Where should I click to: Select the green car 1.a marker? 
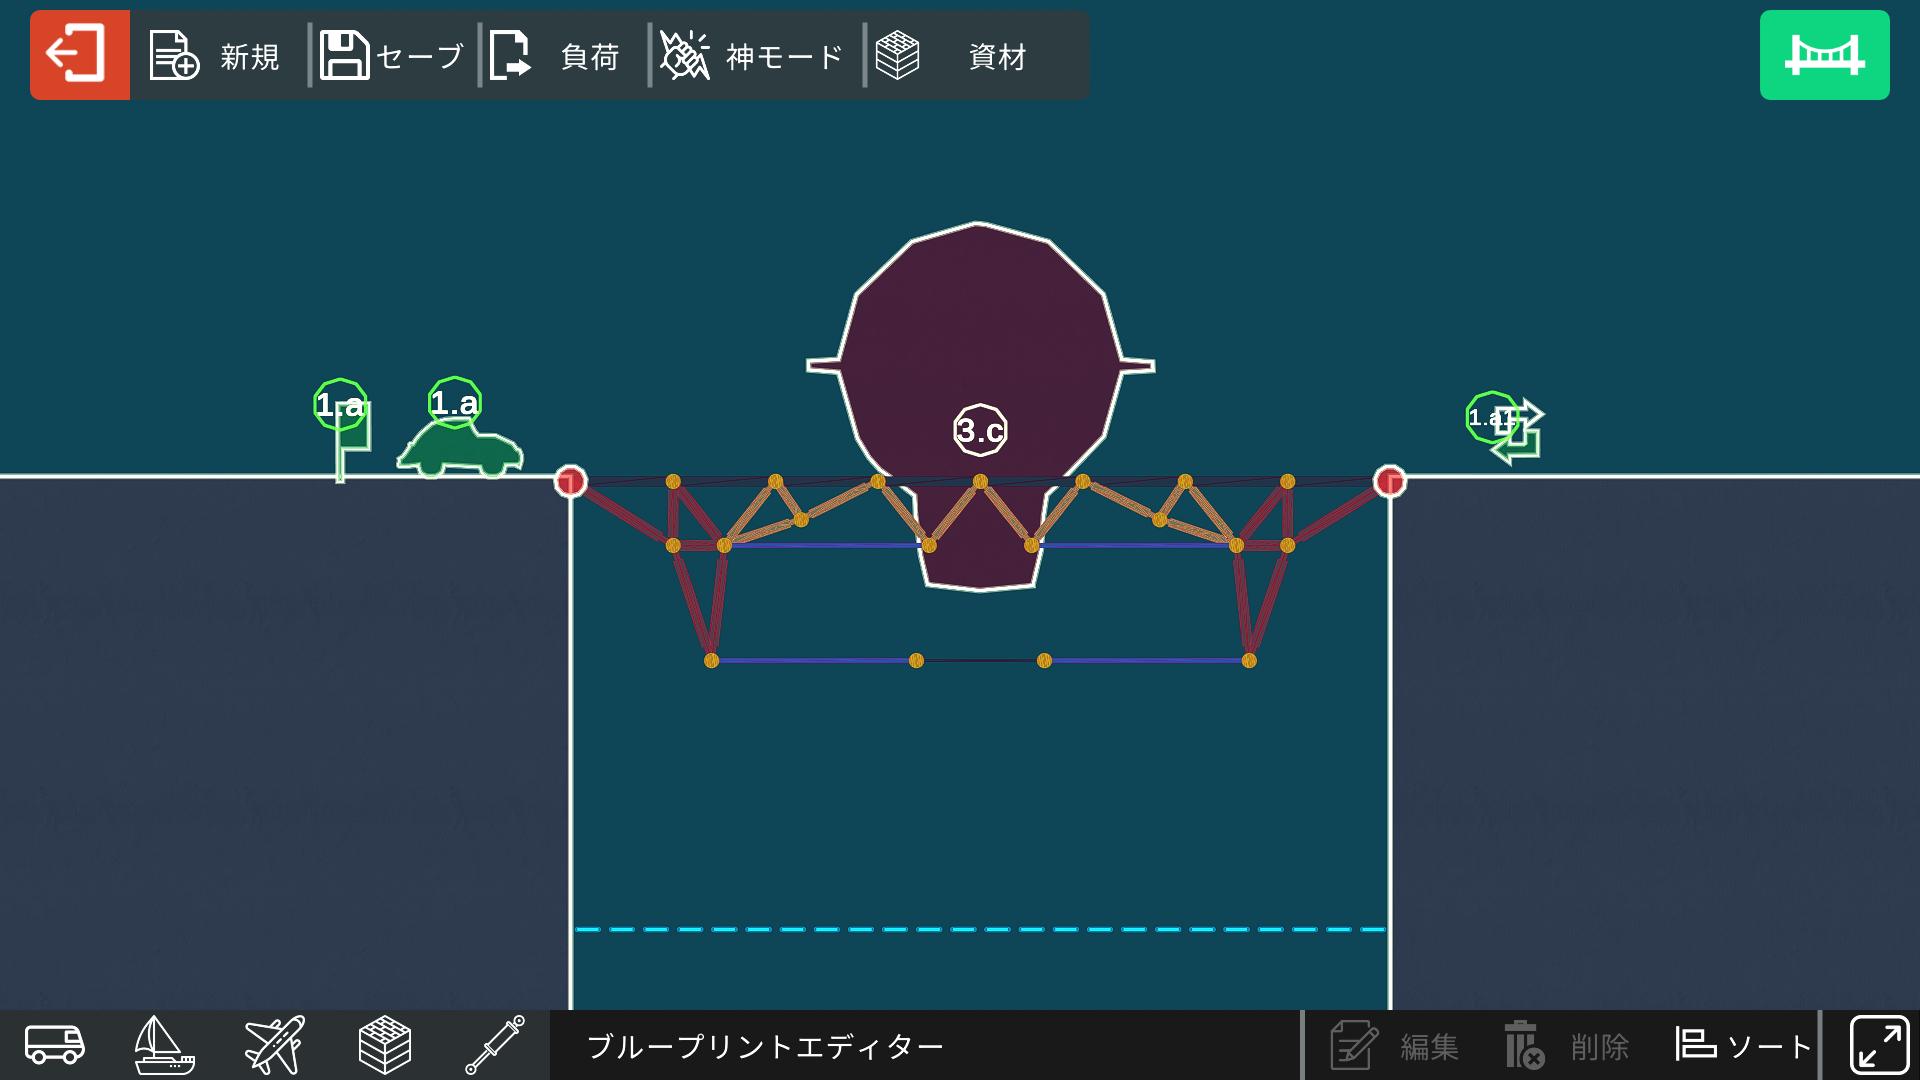[x=455, y=402]
